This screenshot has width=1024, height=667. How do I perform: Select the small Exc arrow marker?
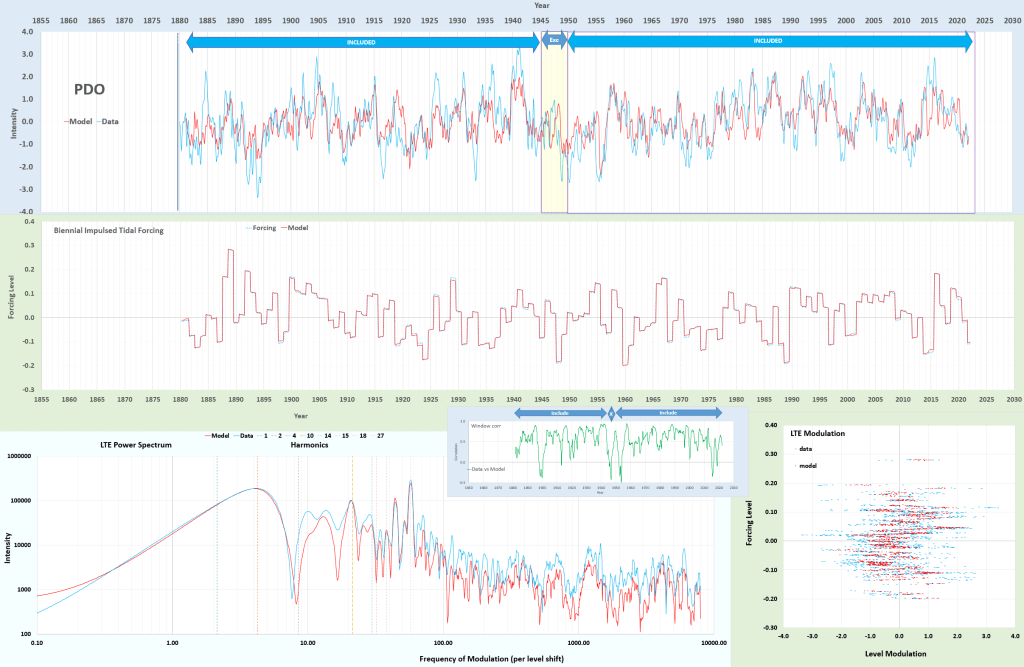(x=554, y=41)
